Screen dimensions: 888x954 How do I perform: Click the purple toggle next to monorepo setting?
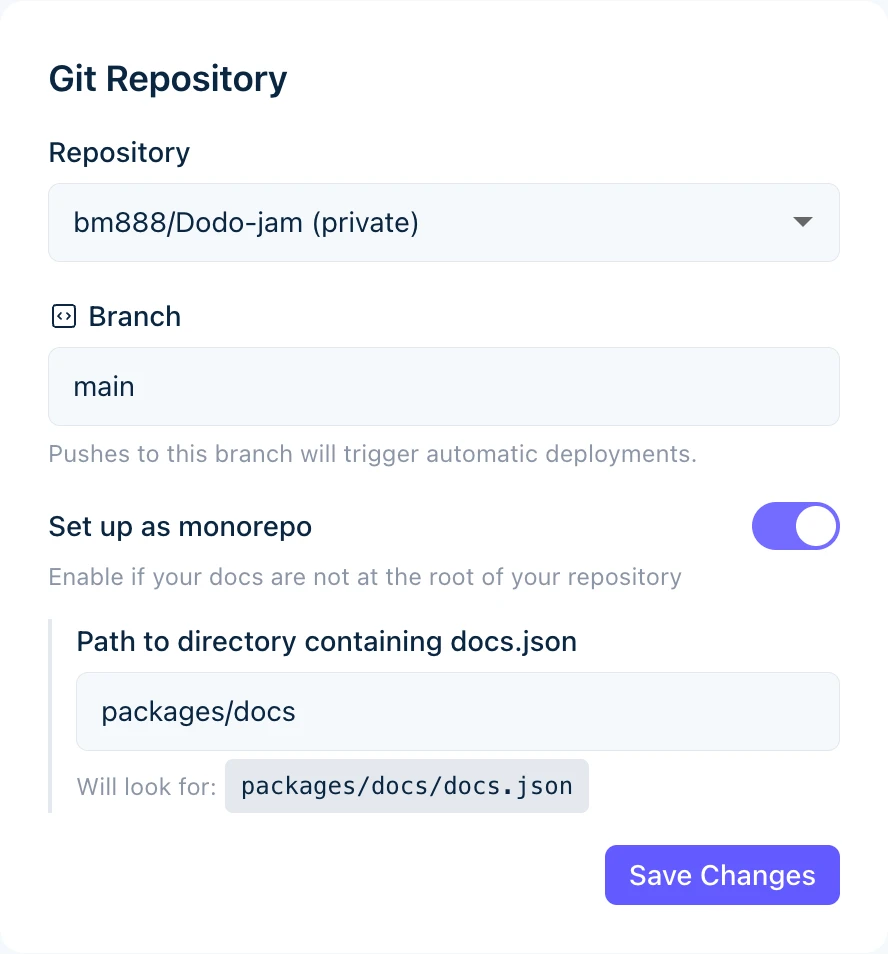point(796,526)
